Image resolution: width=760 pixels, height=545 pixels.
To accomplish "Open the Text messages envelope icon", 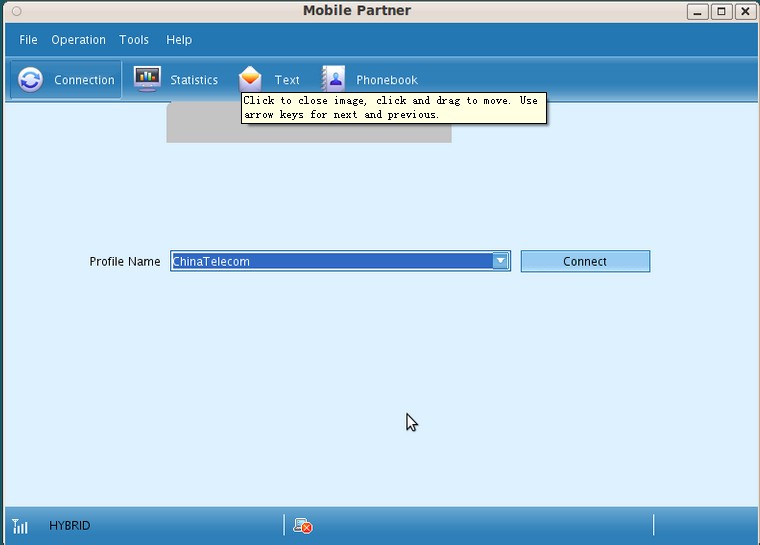I will tap(250, 79).
